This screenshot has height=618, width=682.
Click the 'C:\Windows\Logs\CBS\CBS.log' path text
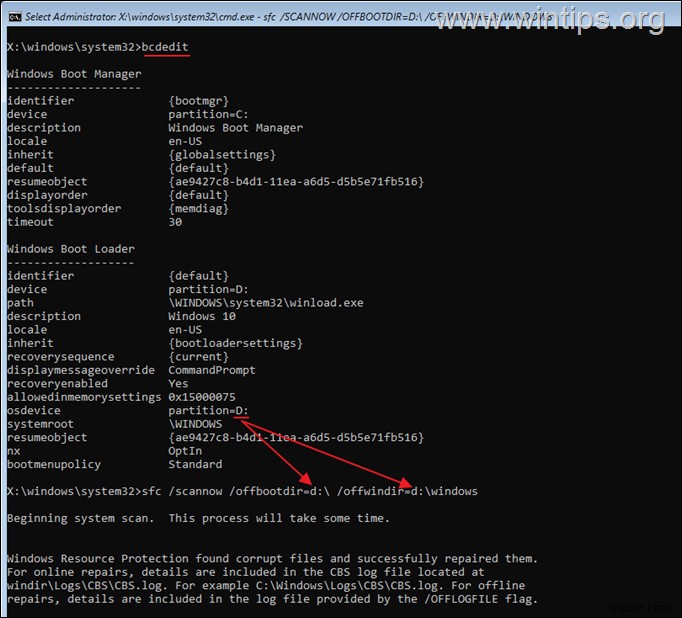click(x=347, y=585)
